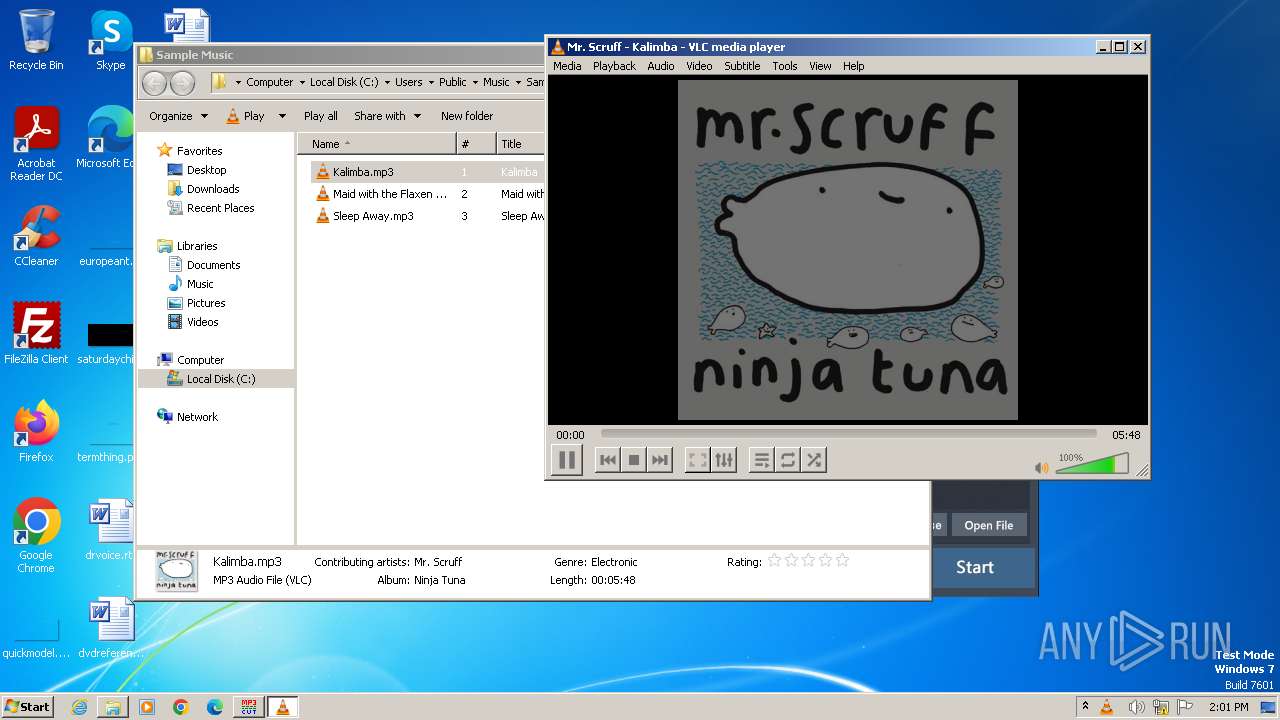Image resolution: width=1280 pixels, height=720 pixels.
Task: Pause playback in VLC
Action: pos(567,460)
